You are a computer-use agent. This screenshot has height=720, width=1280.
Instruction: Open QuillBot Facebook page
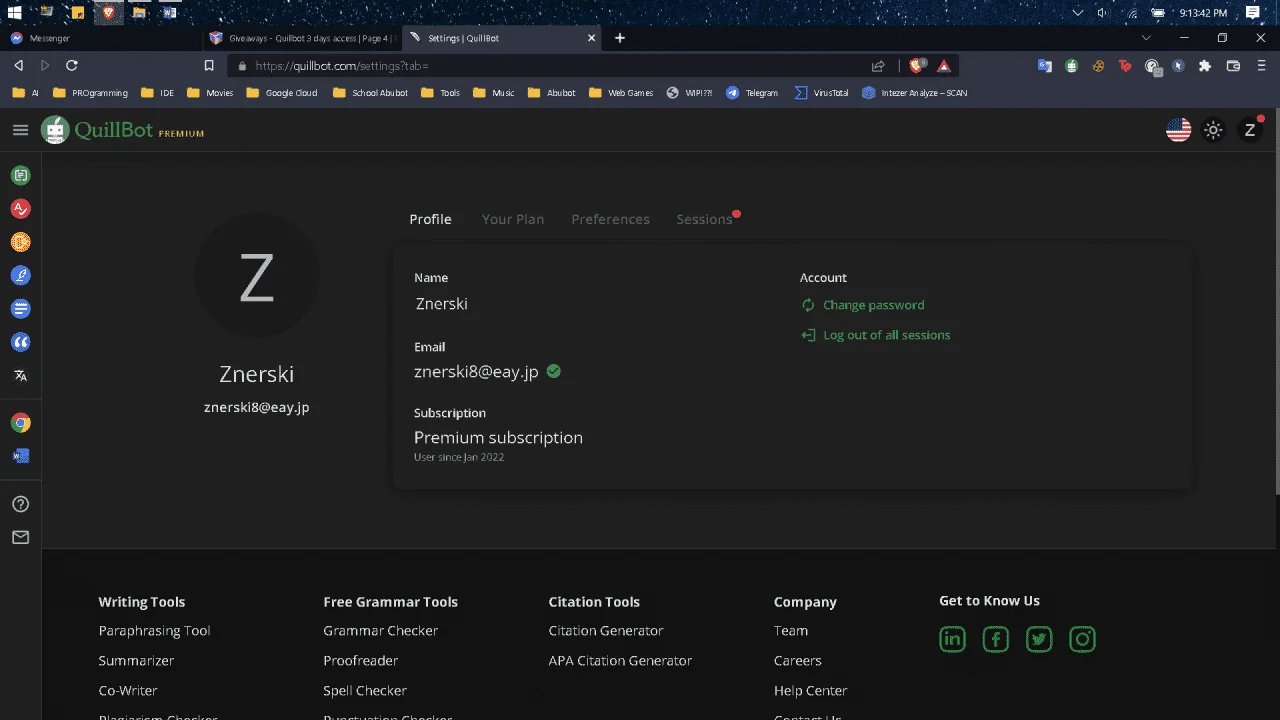996,639
